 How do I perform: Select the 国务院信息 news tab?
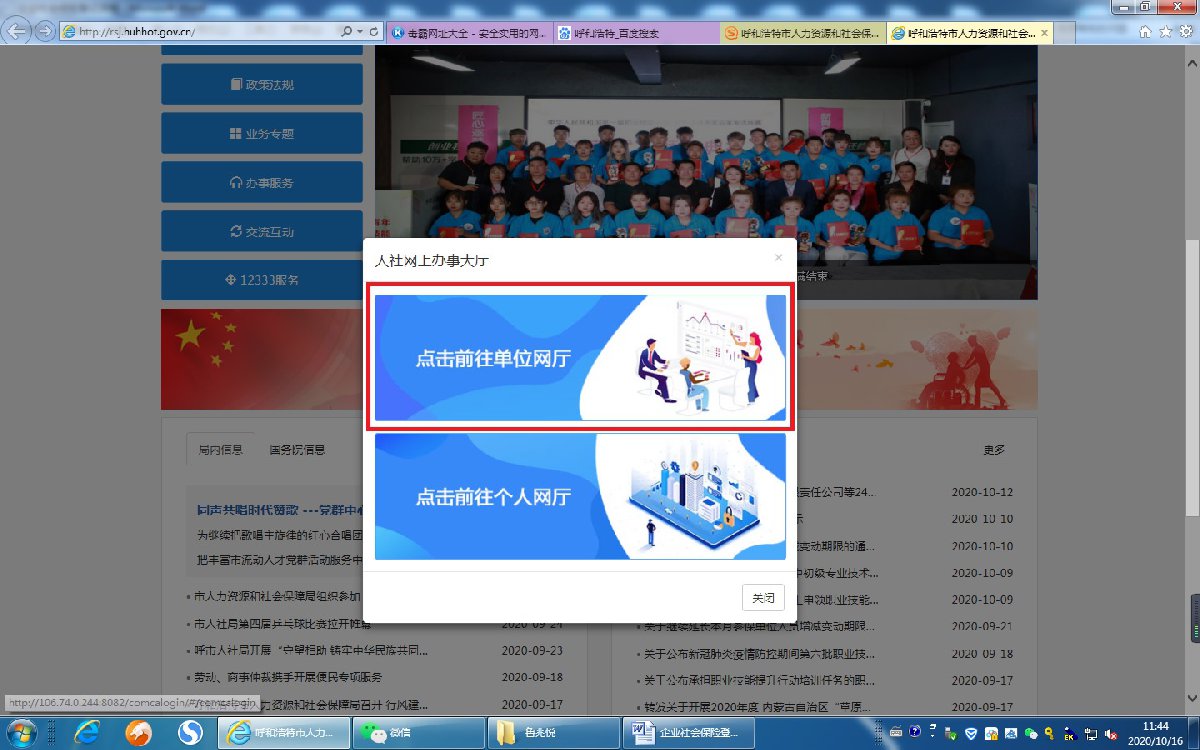(297, 450)
